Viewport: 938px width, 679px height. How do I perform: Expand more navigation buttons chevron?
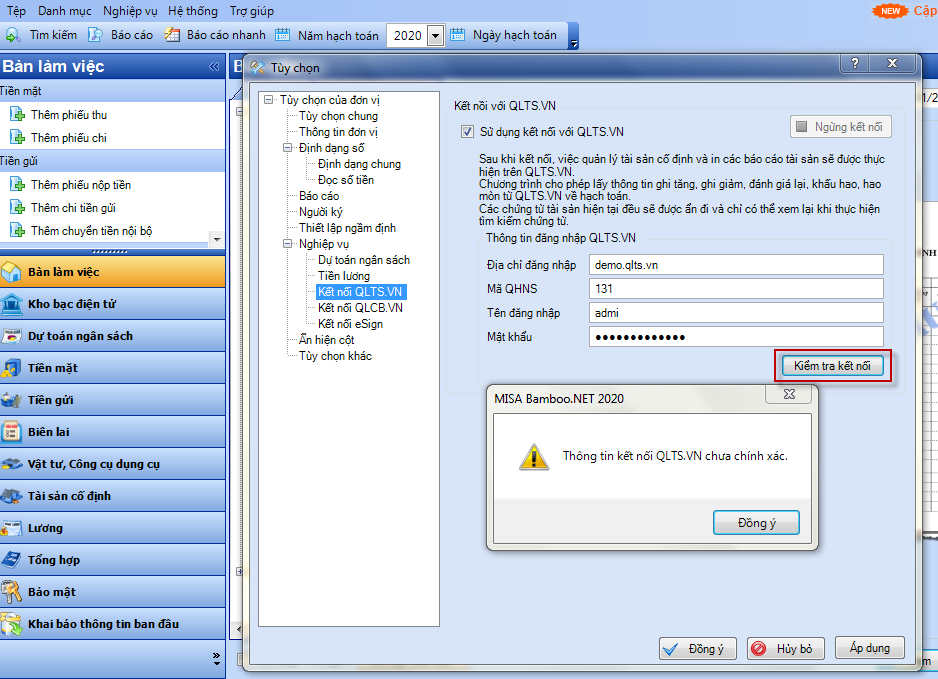click(x=217, y=659)
